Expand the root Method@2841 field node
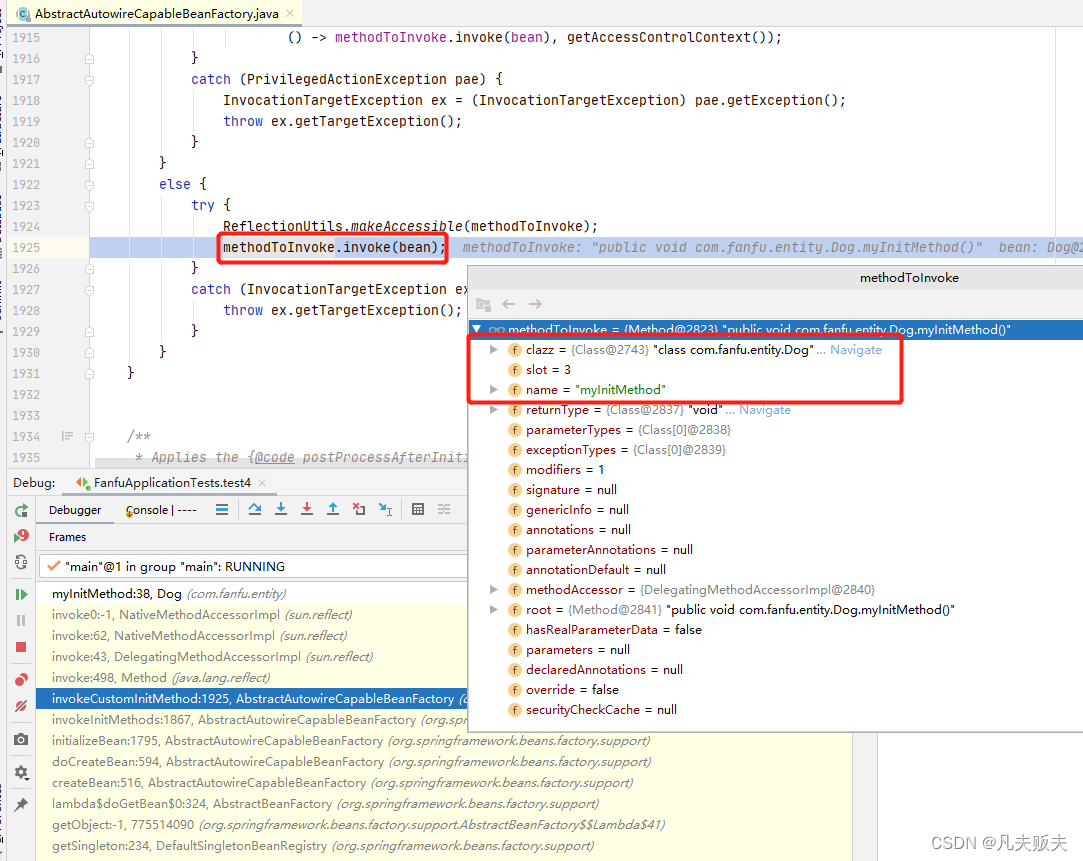 [x=493, y=610]
